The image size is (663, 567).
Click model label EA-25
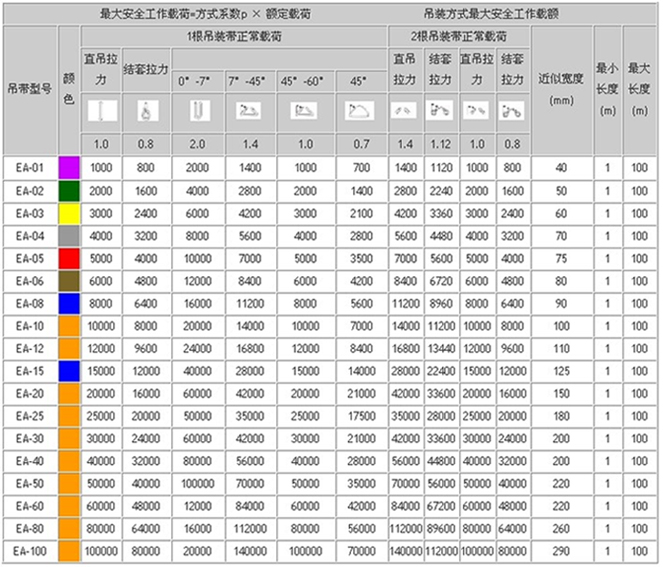tap(30, 416)
